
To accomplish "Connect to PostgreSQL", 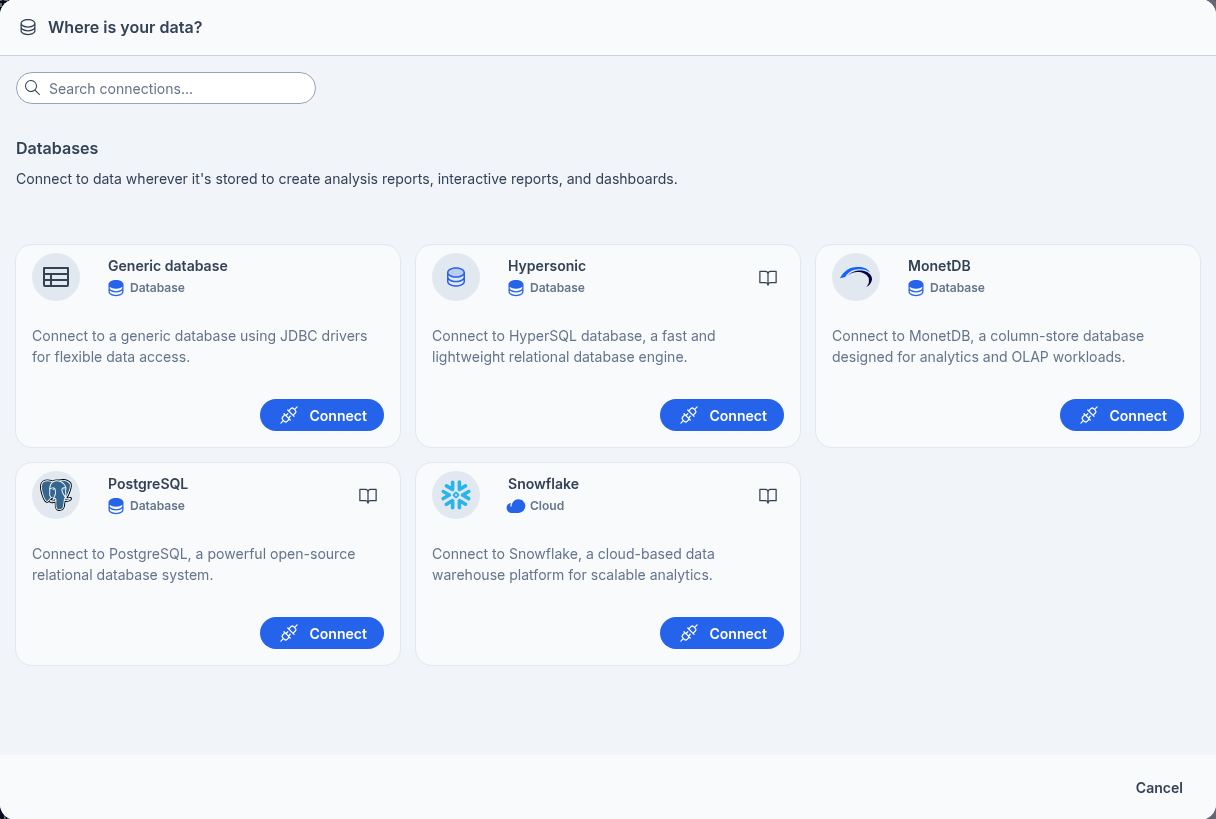I will [322, 634].
